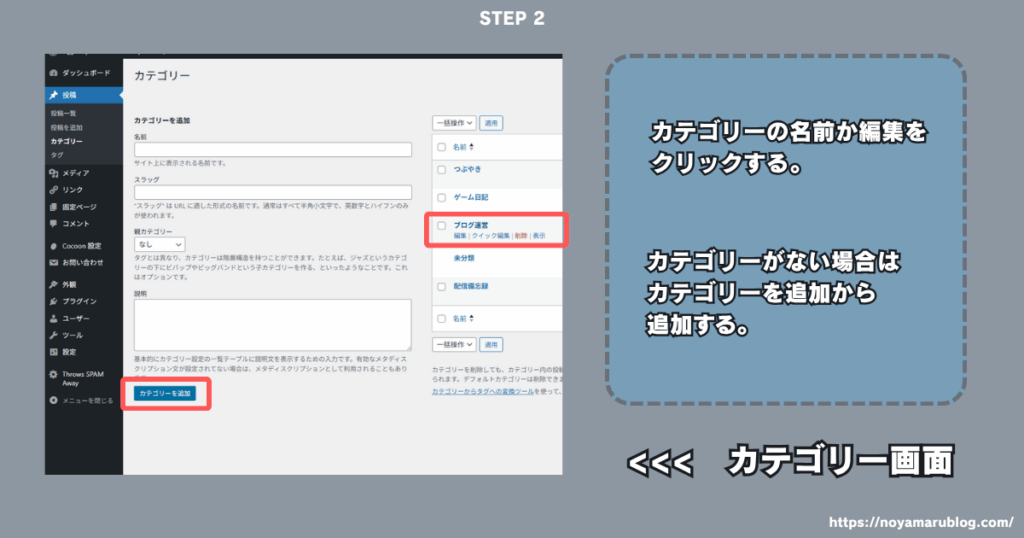Tick the checkbox beside つぶやき category

441,170
